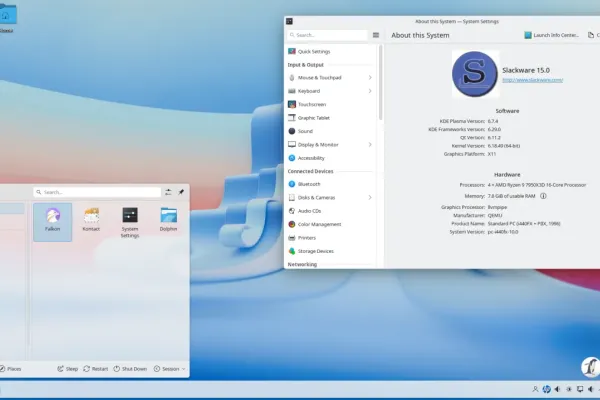Open Accessibility settings
The height and width of the screenshot is (400, 600).
pos(330,158)
